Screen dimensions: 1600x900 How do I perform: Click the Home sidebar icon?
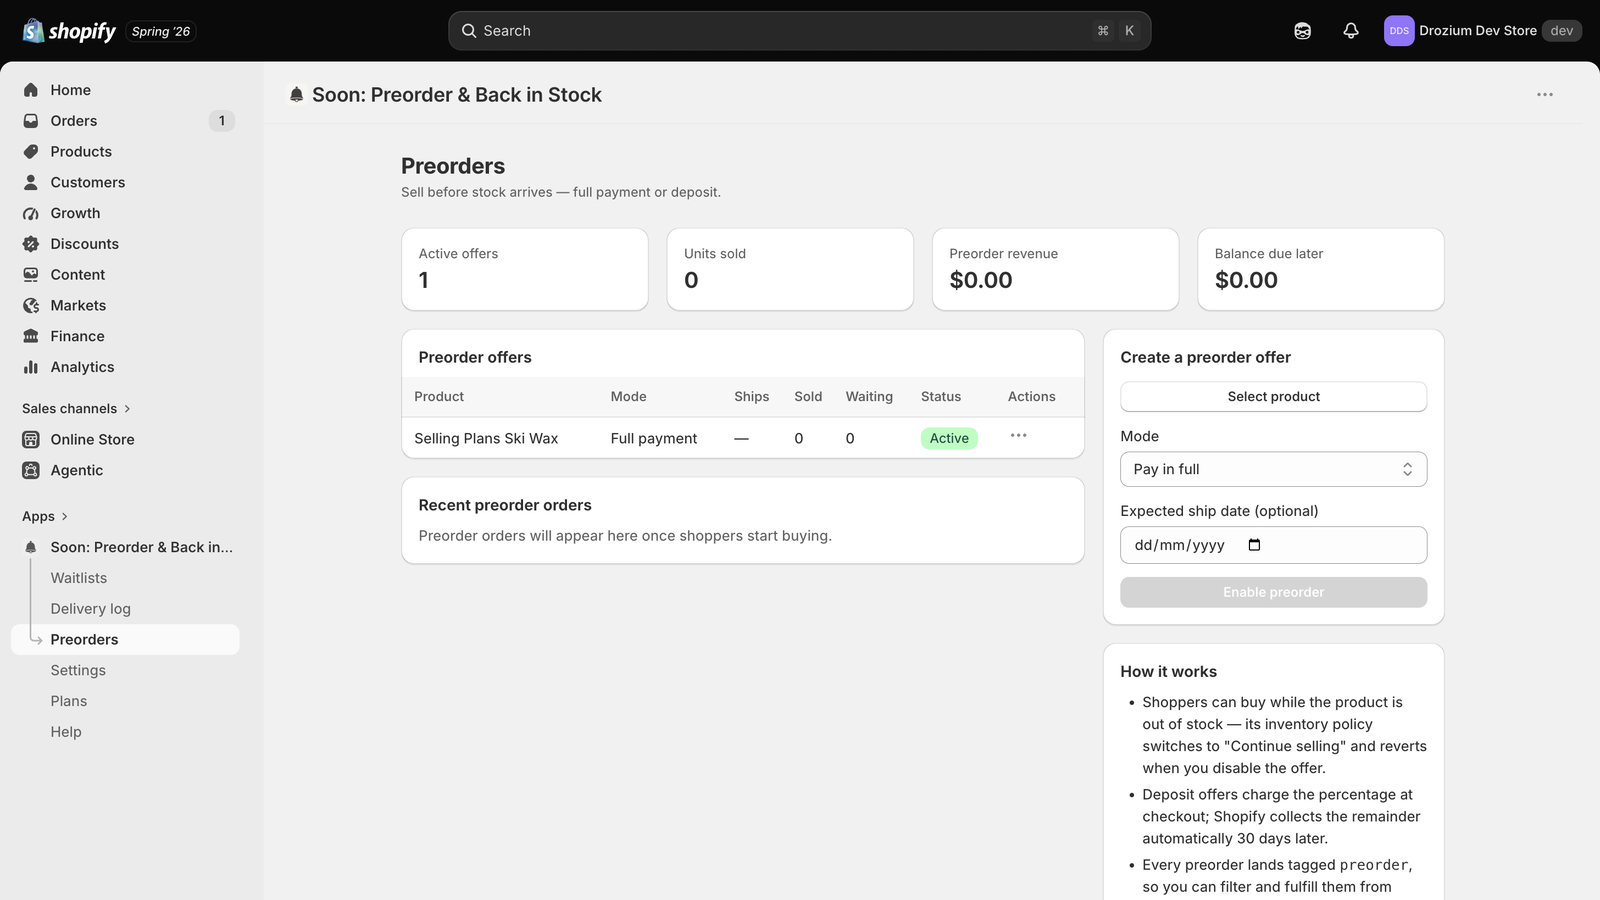pyautogui.click(x=31, y=90)
